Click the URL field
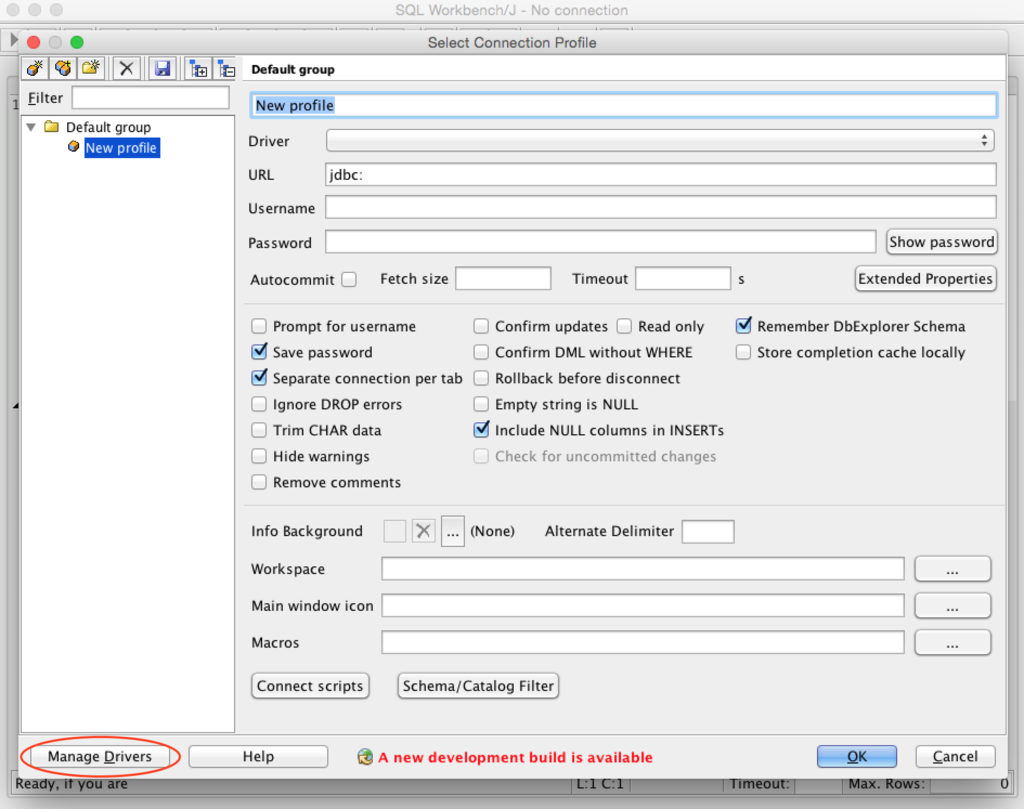Screen dimensions: 1024x809 [x=660, y=174]
